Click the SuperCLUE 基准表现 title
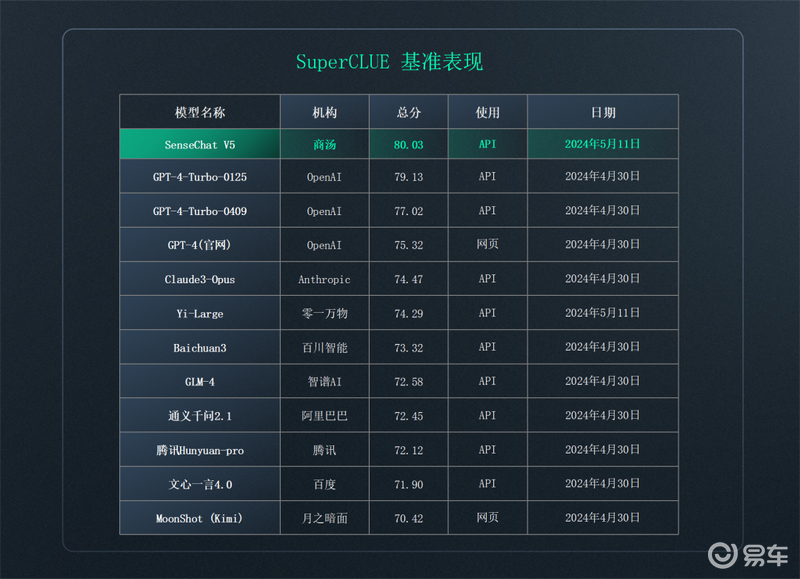The image size is (800, 579). pos(389,62)
